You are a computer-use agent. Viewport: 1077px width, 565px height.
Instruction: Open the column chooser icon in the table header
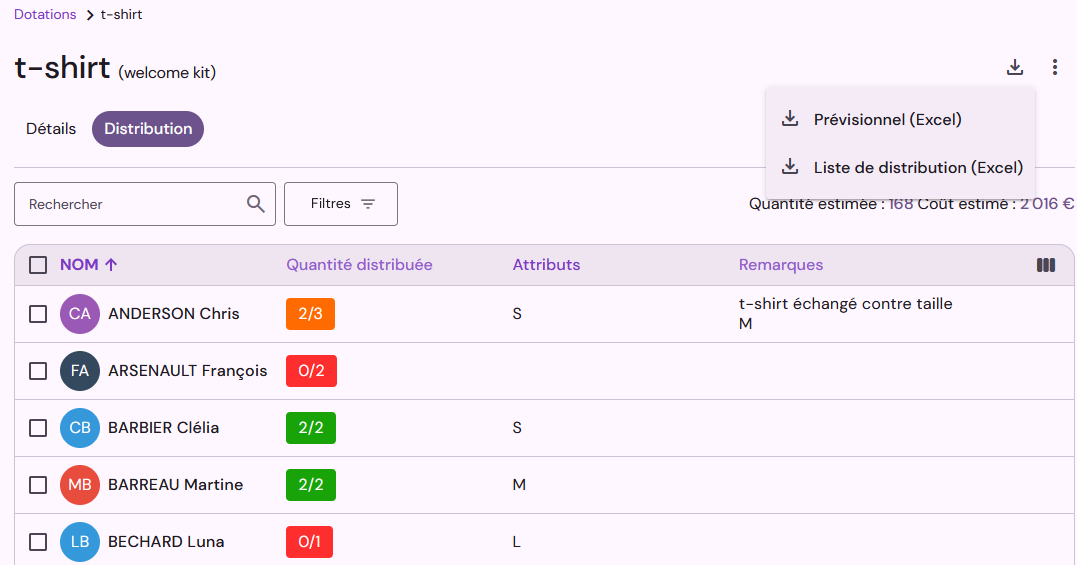point(1045,265)
